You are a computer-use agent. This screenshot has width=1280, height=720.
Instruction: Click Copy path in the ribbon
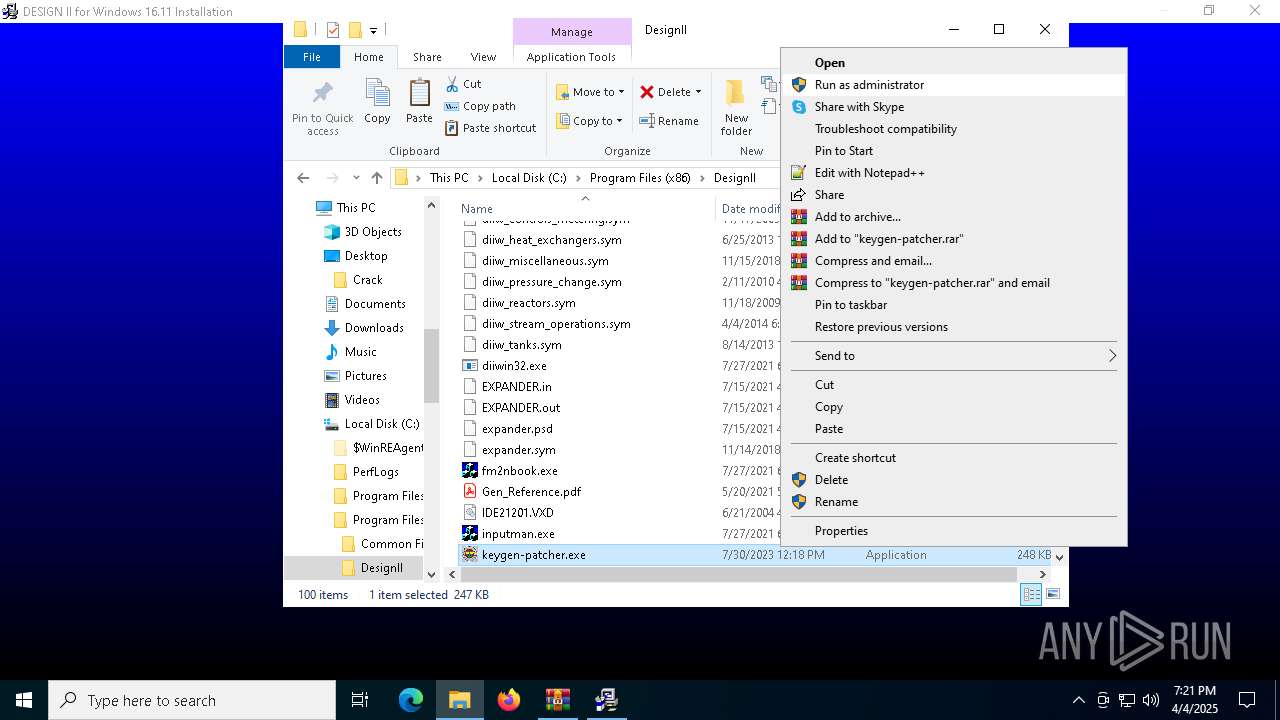(x=480, y=106)
